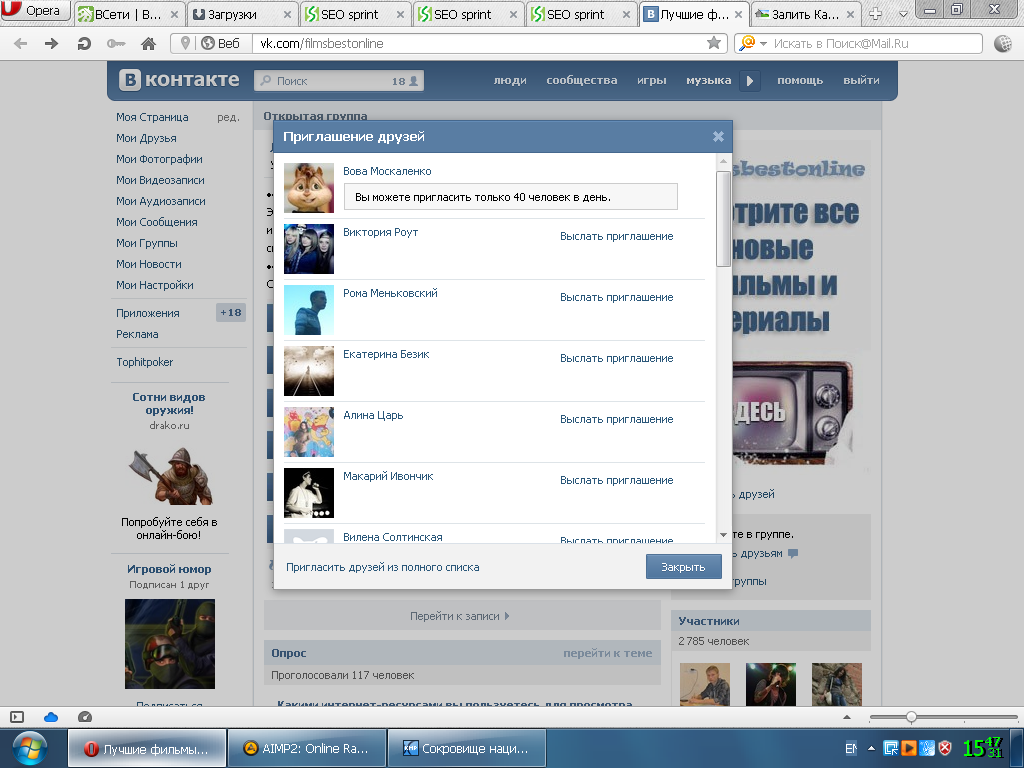1024x768 pixels.
Task: Go forward with the browser forward arrow
Action: [x=52, y=44]
